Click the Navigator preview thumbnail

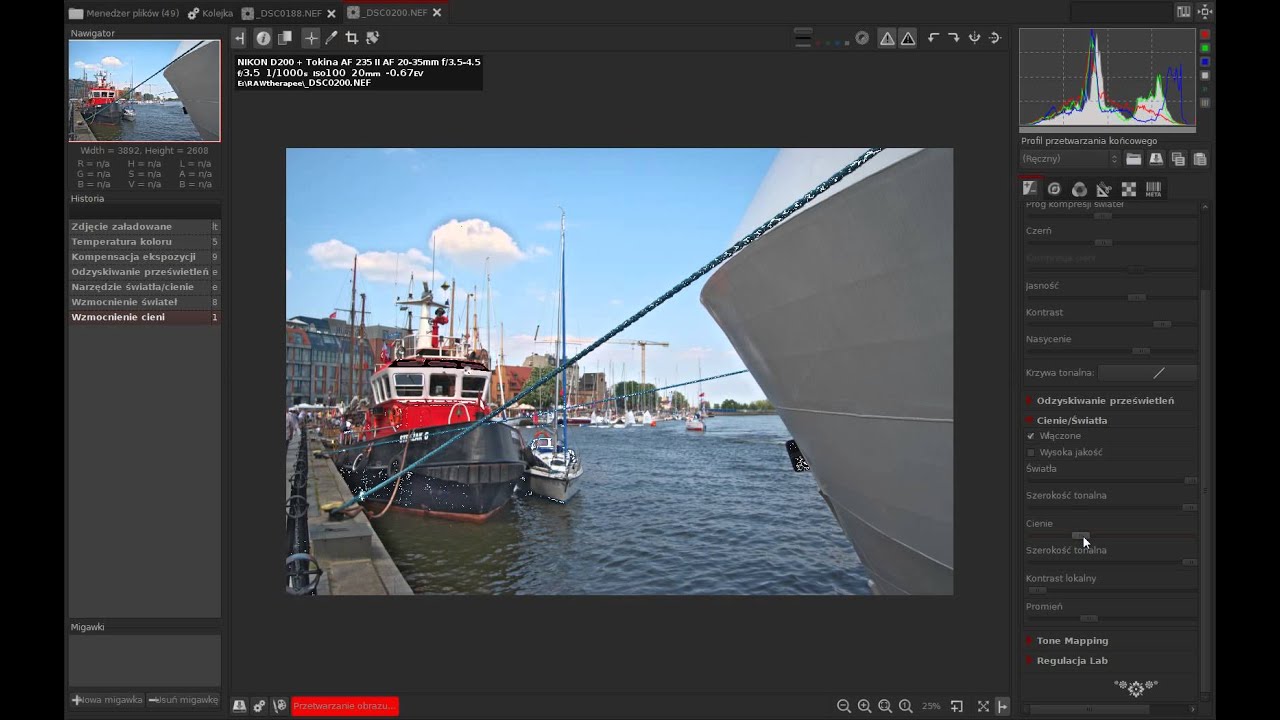tap(144, 90)
